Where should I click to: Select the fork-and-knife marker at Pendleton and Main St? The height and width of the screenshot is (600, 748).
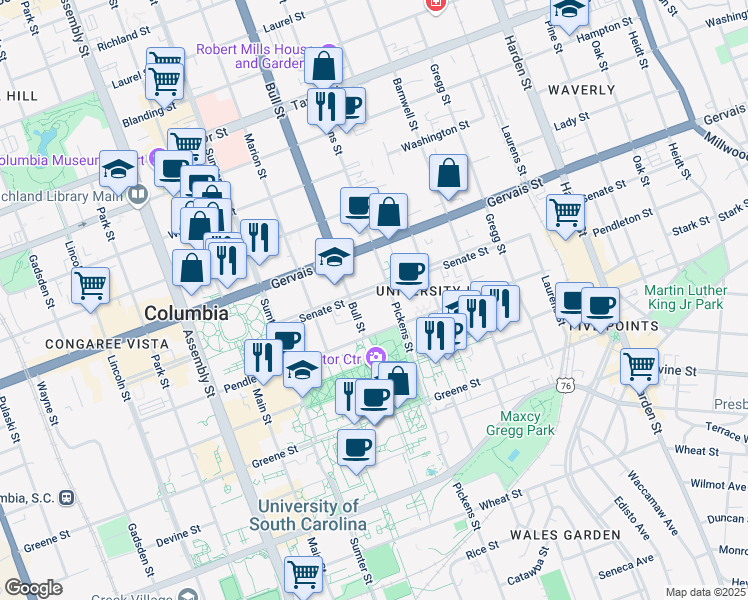coord(263,359)
